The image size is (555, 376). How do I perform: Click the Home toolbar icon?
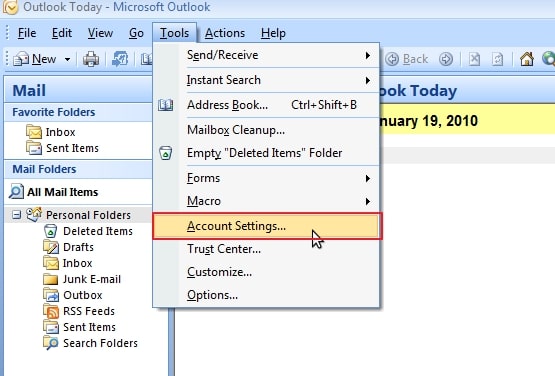(526, 59)
